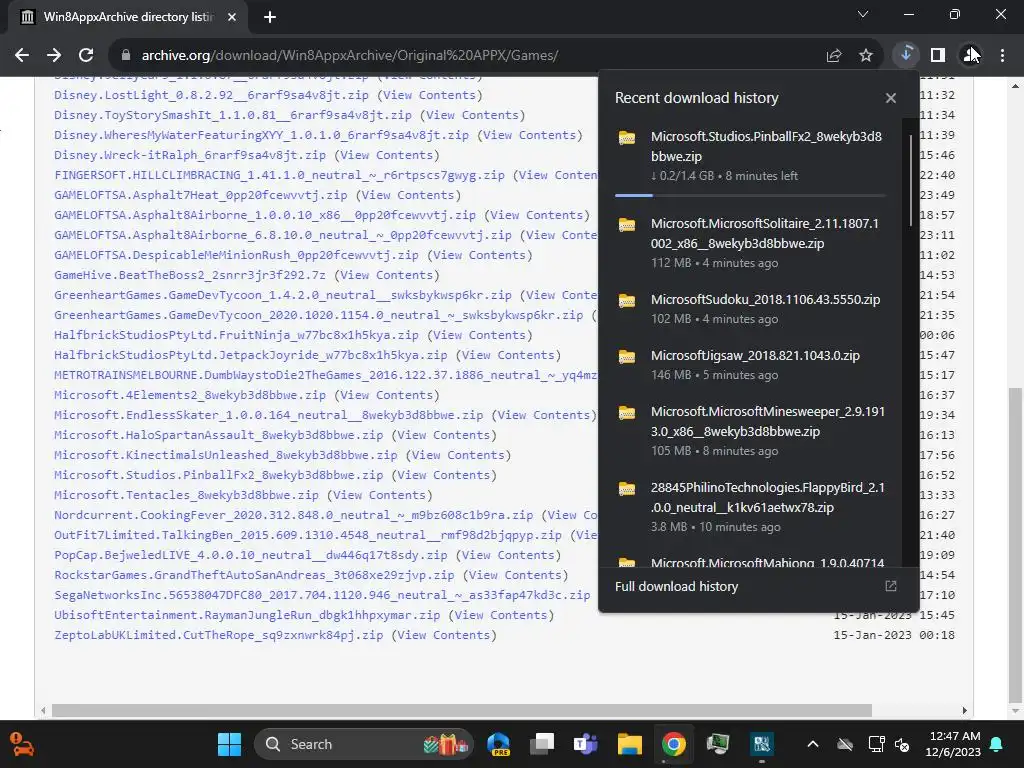Switch to Chrome on the taskbar
This screenshot has height=768, width=1024.
(x=673, y=744)
